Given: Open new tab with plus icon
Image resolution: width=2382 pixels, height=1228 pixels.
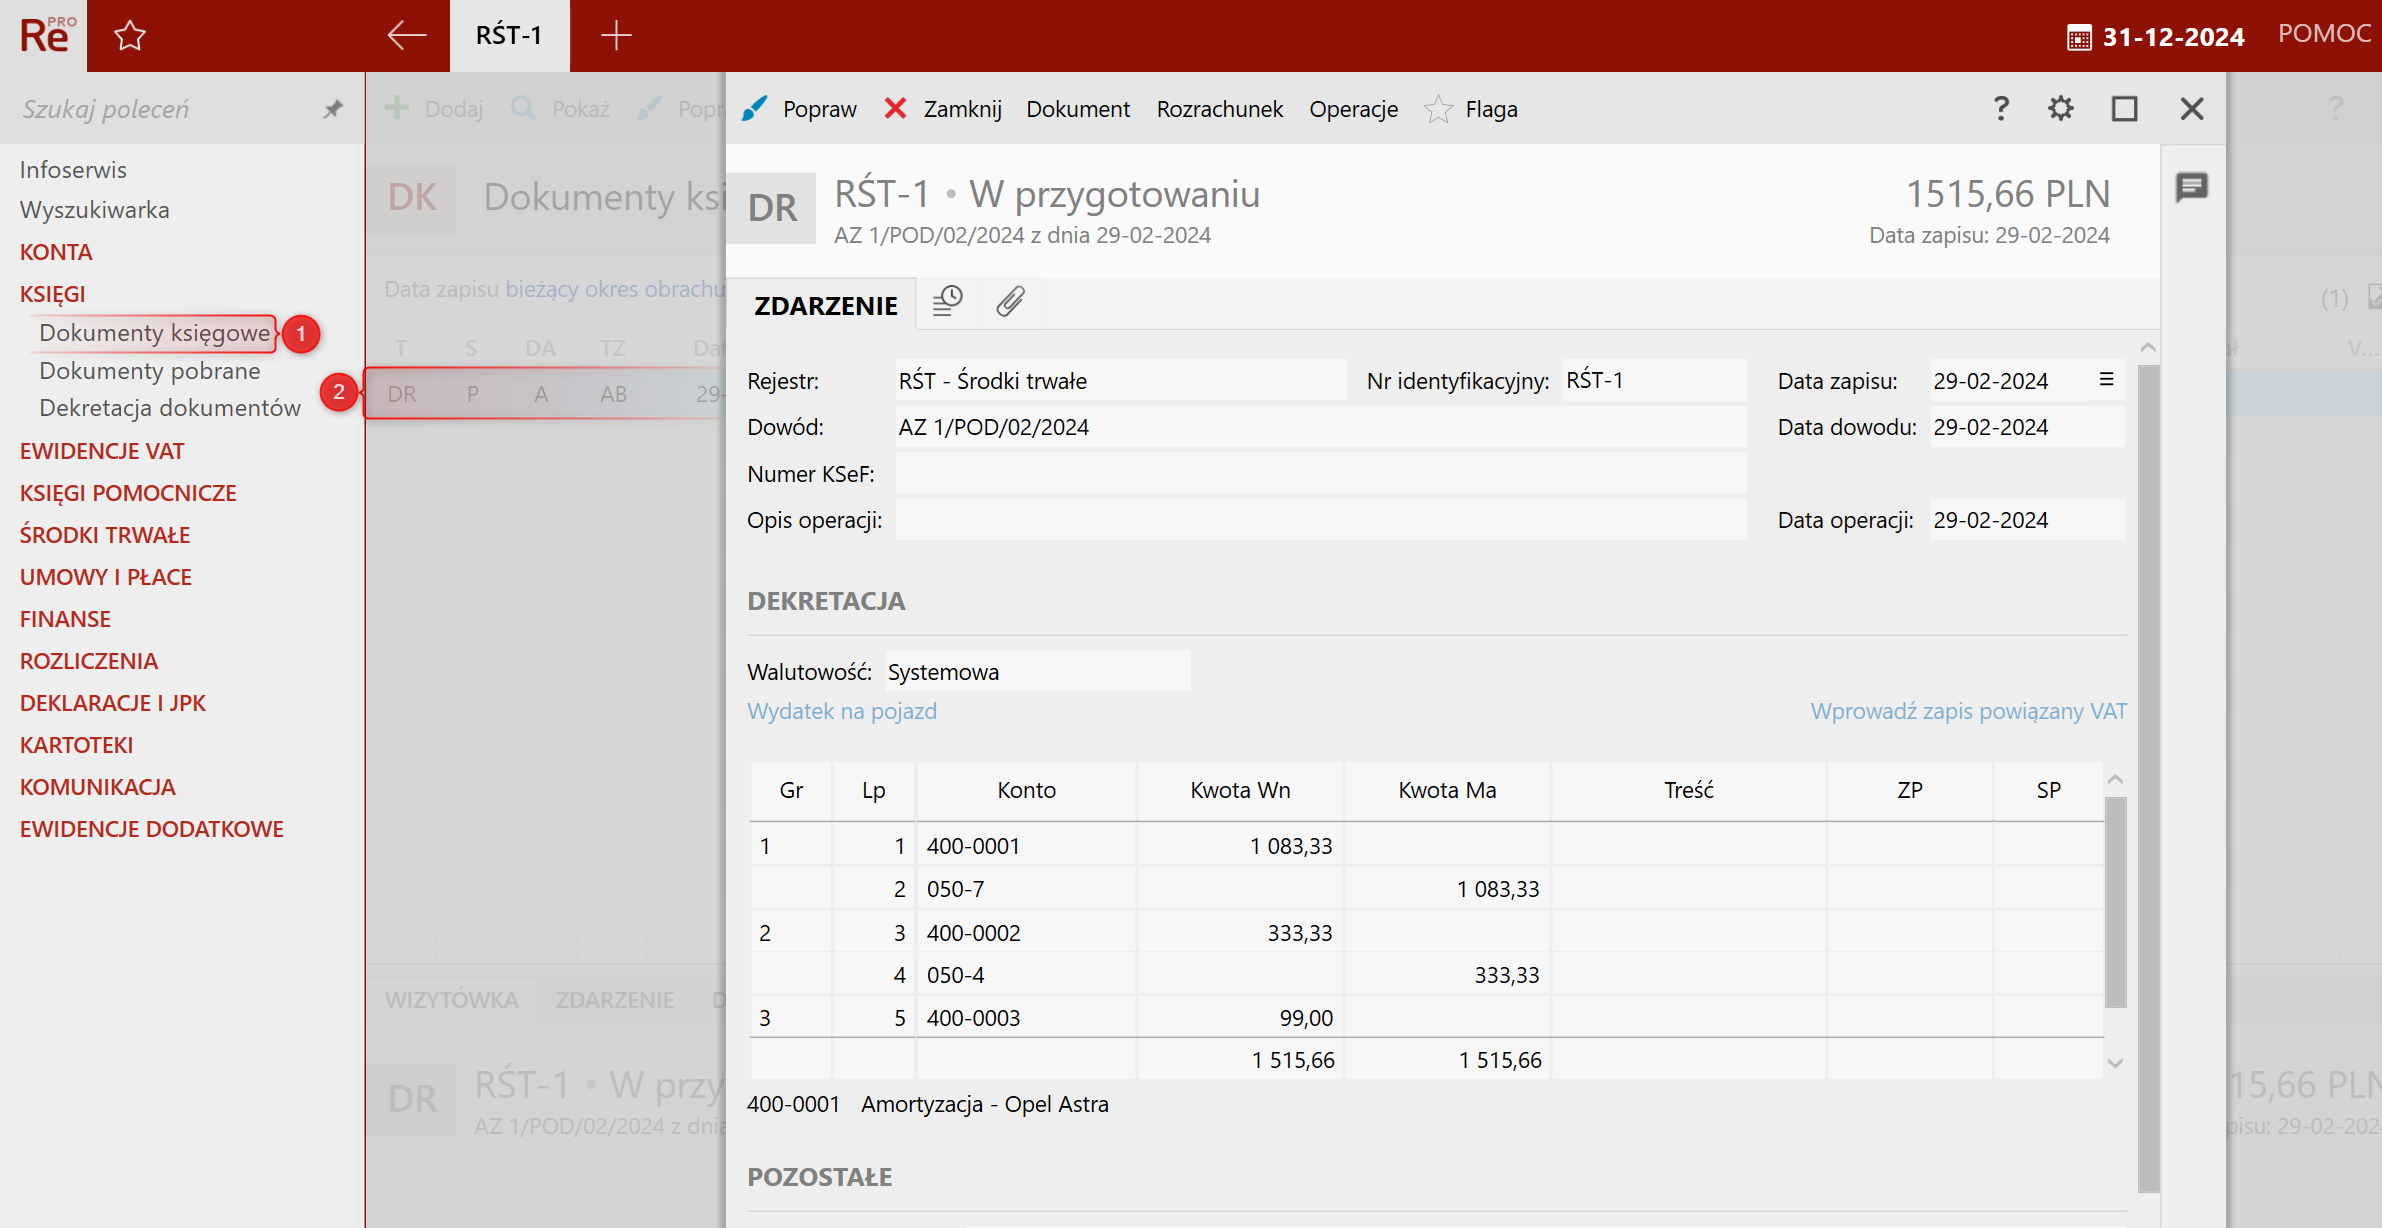Looking at the screenshot, I should pos(616,36).
